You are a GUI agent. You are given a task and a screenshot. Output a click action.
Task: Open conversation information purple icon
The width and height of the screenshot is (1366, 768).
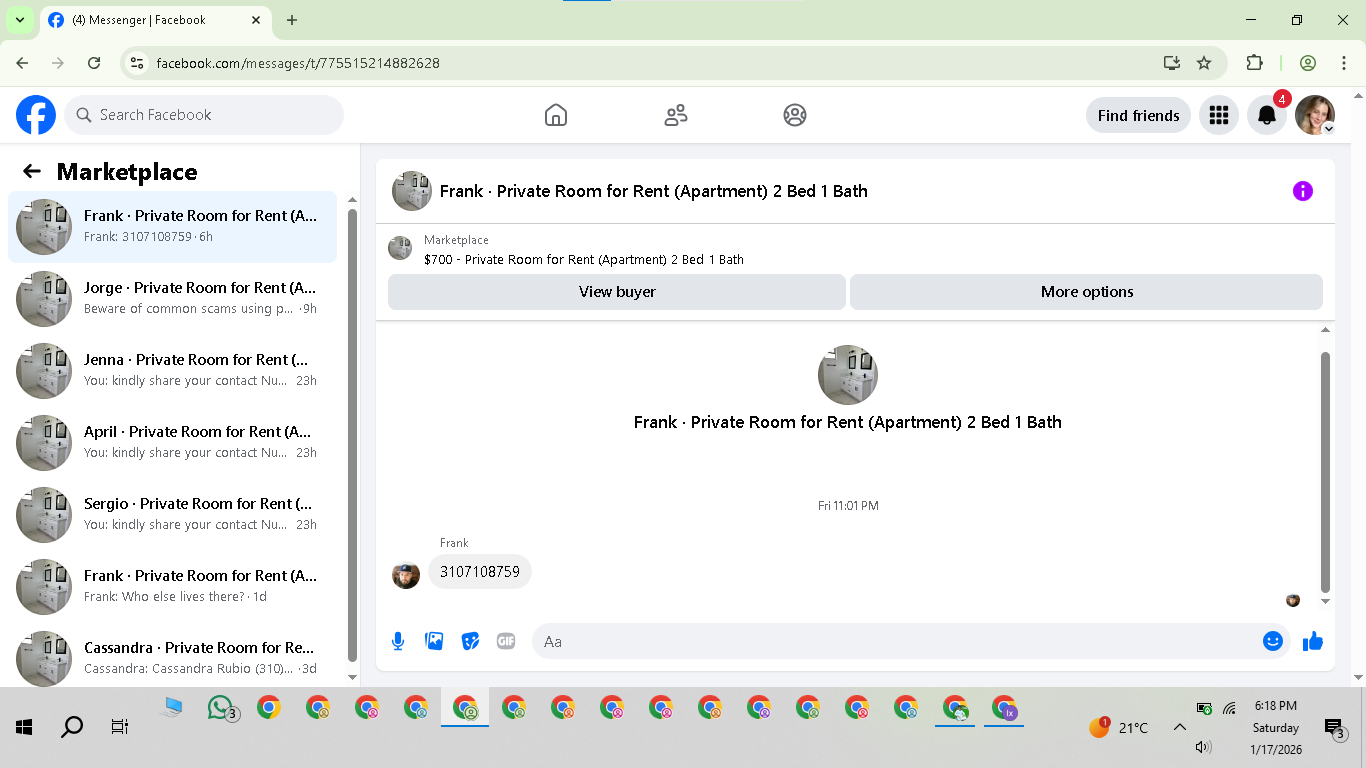pos(1302,191)
